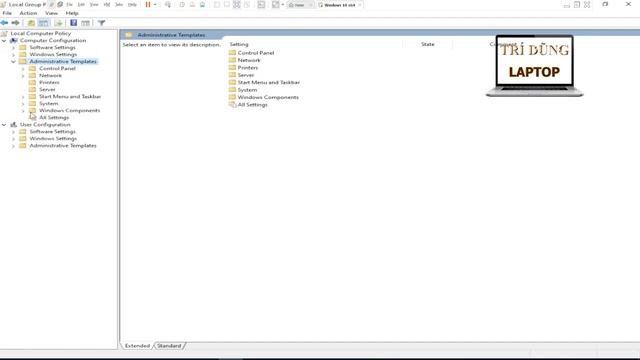Open Control Panel in the Setting list
The width and height of the screenshot is (640, 360).
(256, 53)
